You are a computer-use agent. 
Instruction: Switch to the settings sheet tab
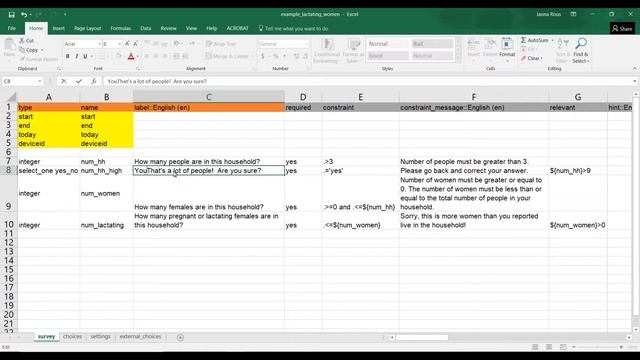[x=100, y=337]
